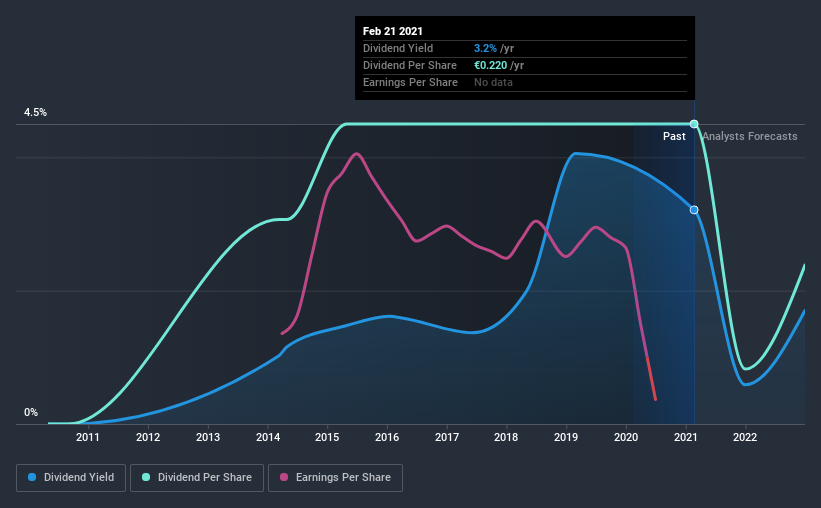This screenshot has height=508, width=821.
Task: Click the Analysts Forecasts label
Action: (x=750, y=136)
